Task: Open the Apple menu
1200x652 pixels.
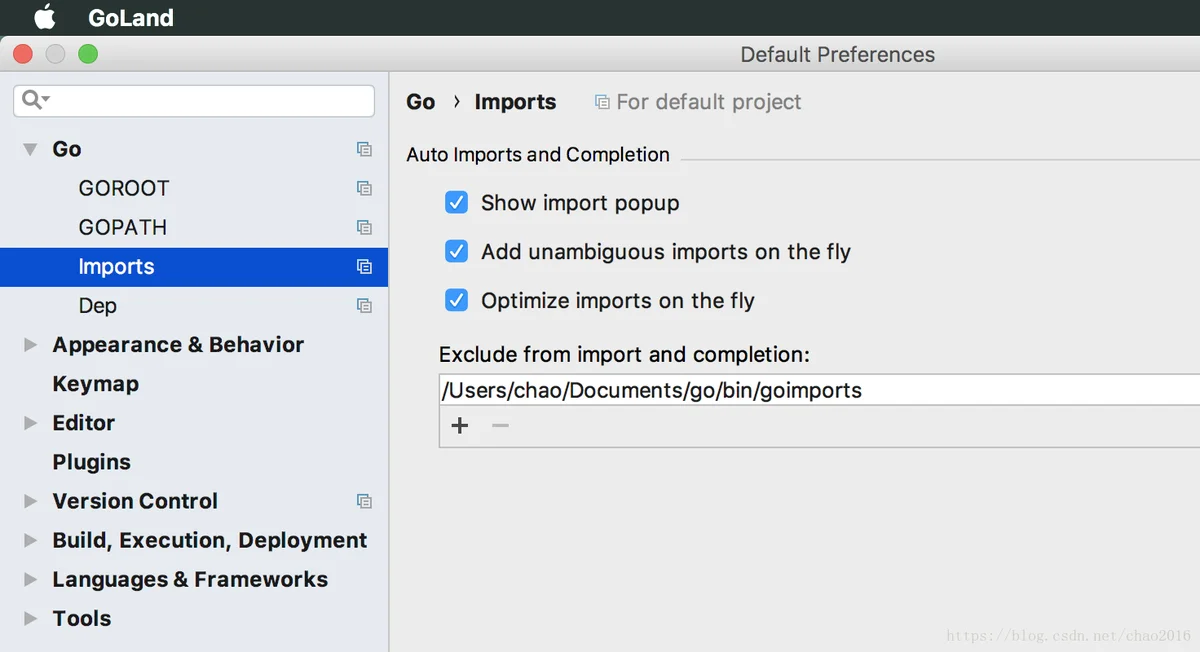Action: click(45, 17)
